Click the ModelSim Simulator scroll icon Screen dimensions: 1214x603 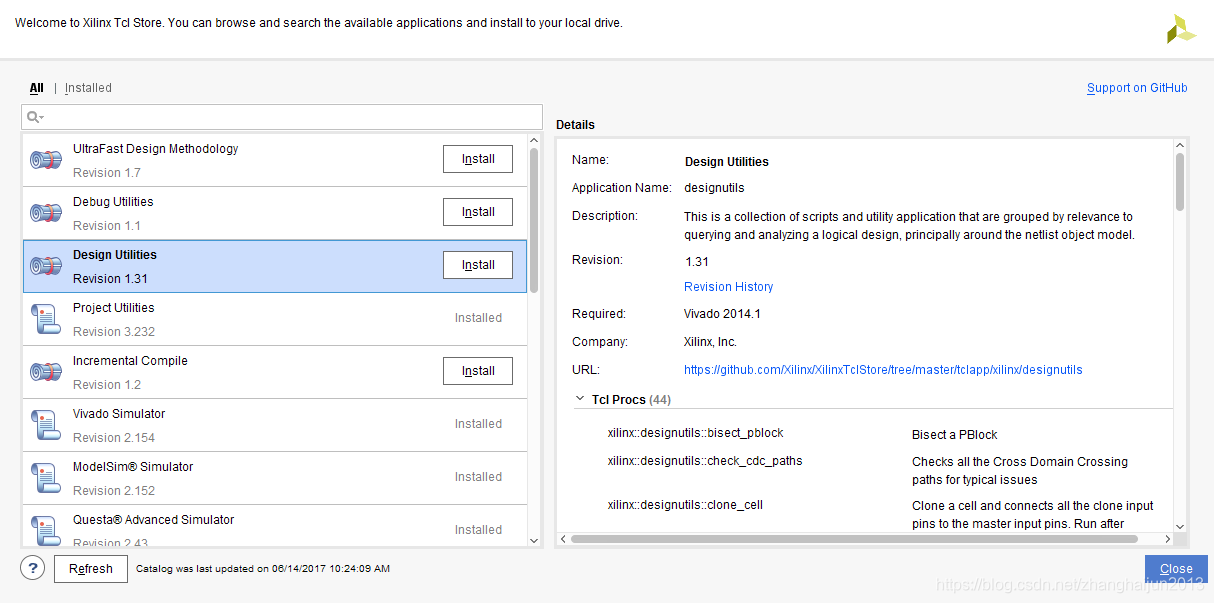(45, 478)
